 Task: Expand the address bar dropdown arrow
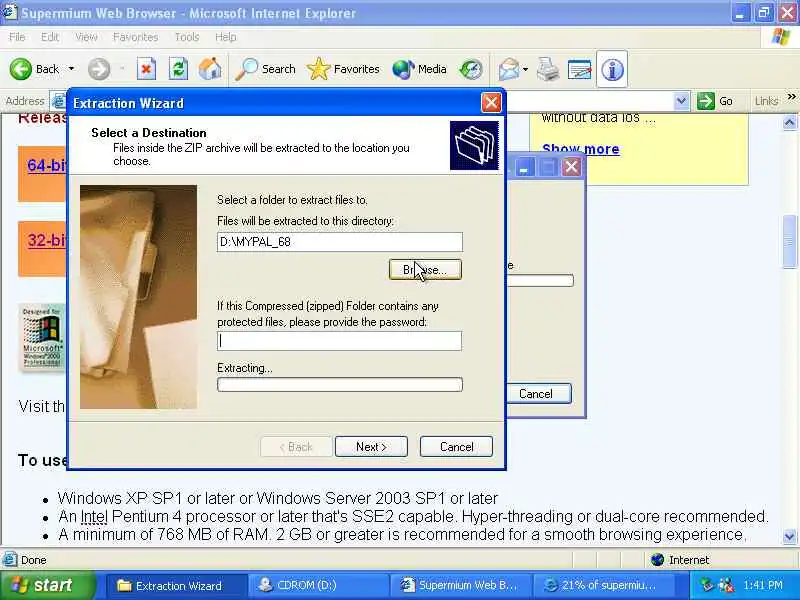[x=681, y=101]
